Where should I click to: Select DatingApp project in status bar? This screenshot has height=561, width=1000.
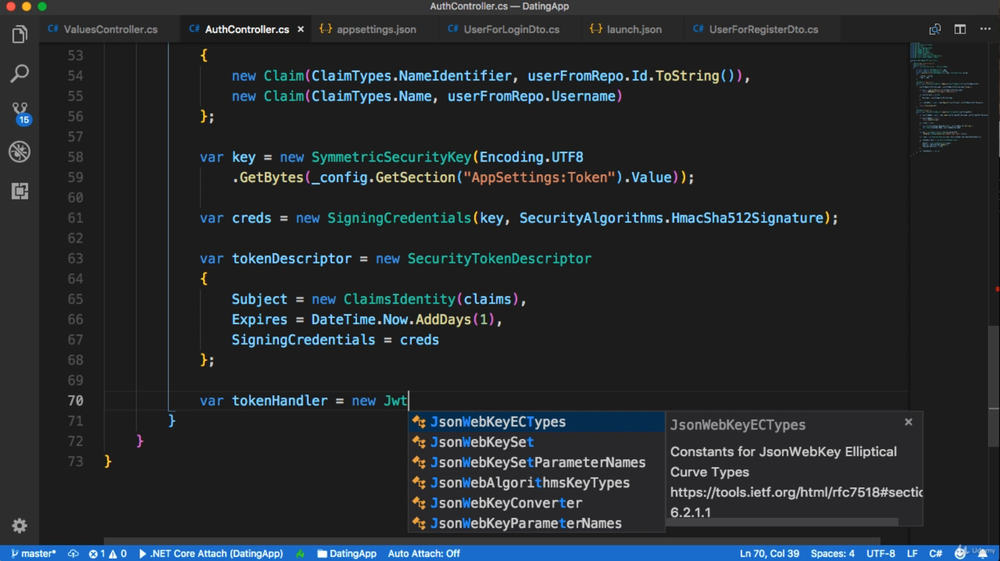point(346,553)
